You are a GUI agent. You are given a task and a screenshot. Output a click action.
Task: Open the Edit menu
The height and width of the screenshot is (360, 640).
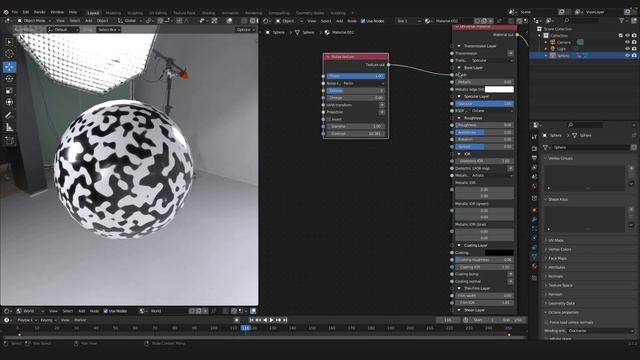[x=26, y=12]
